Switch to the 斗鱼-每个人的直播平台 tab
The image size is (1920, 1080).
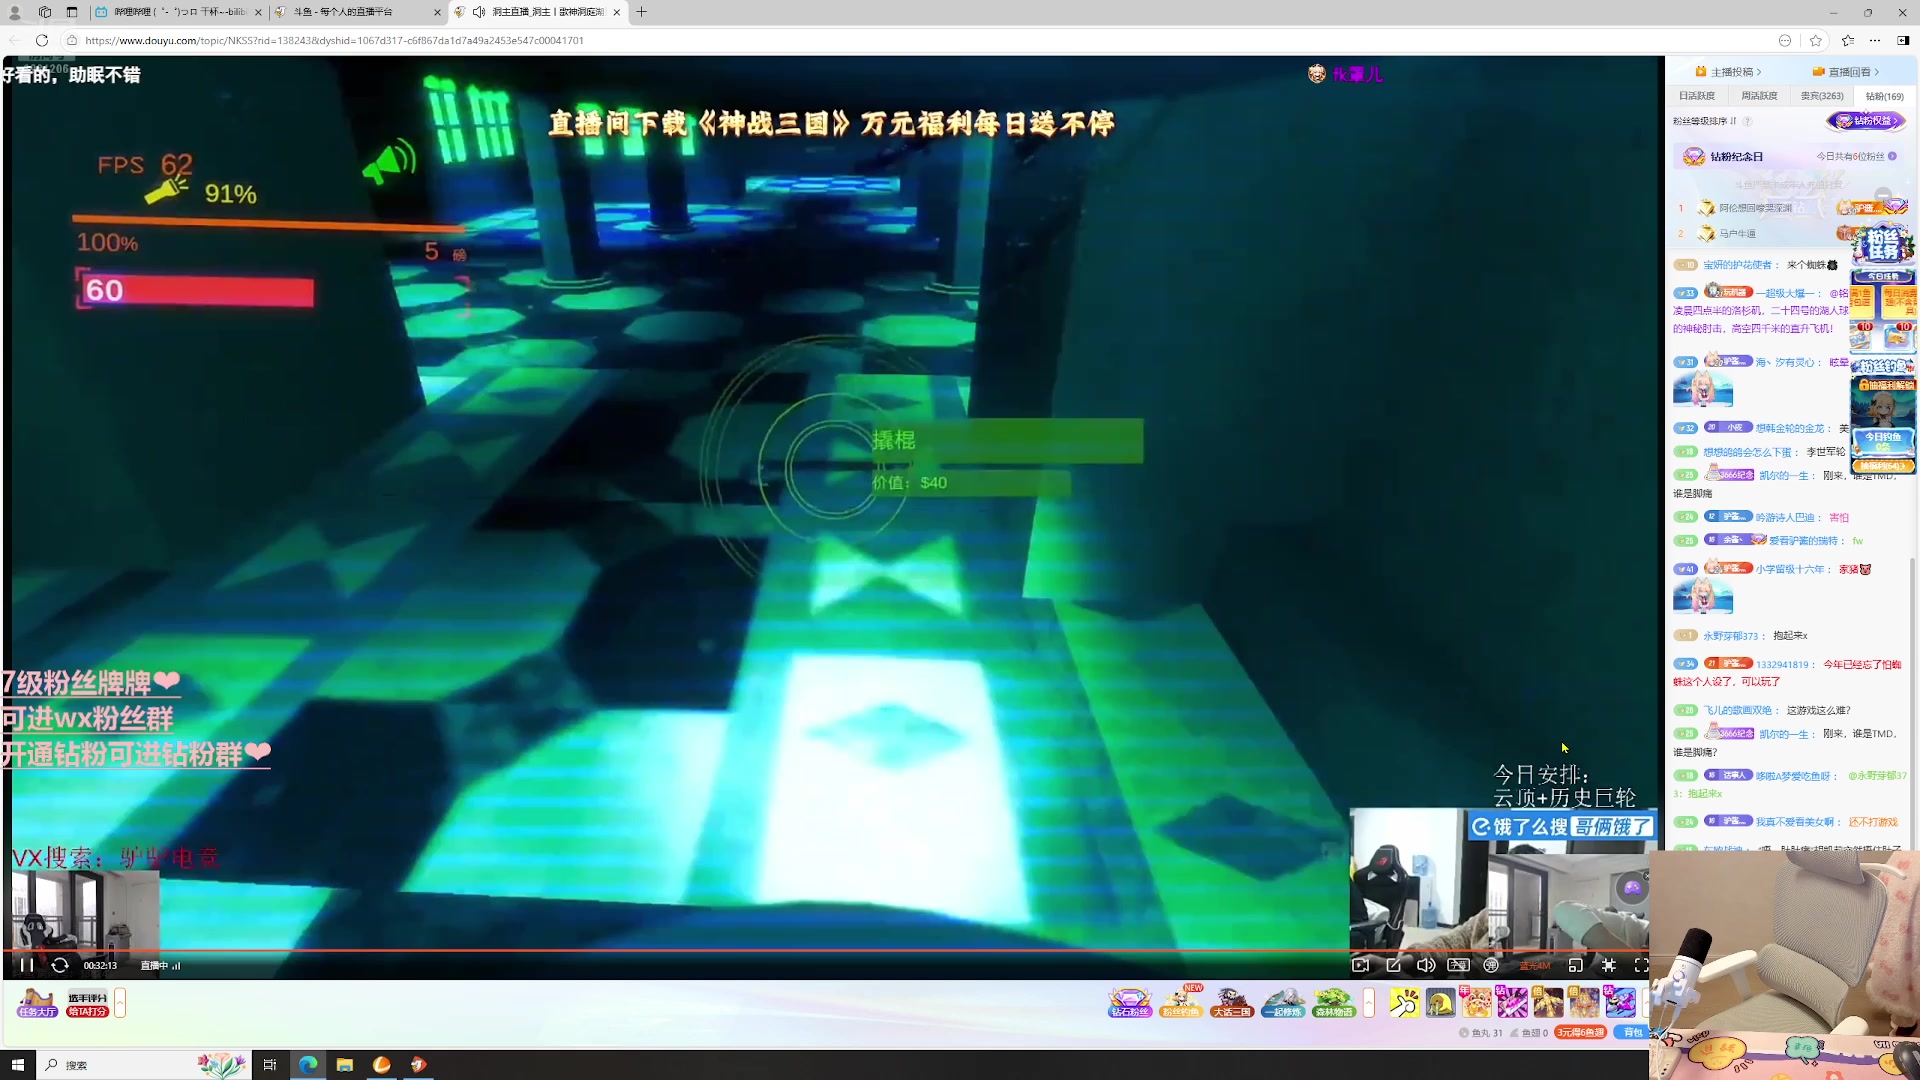coord(357,12)
